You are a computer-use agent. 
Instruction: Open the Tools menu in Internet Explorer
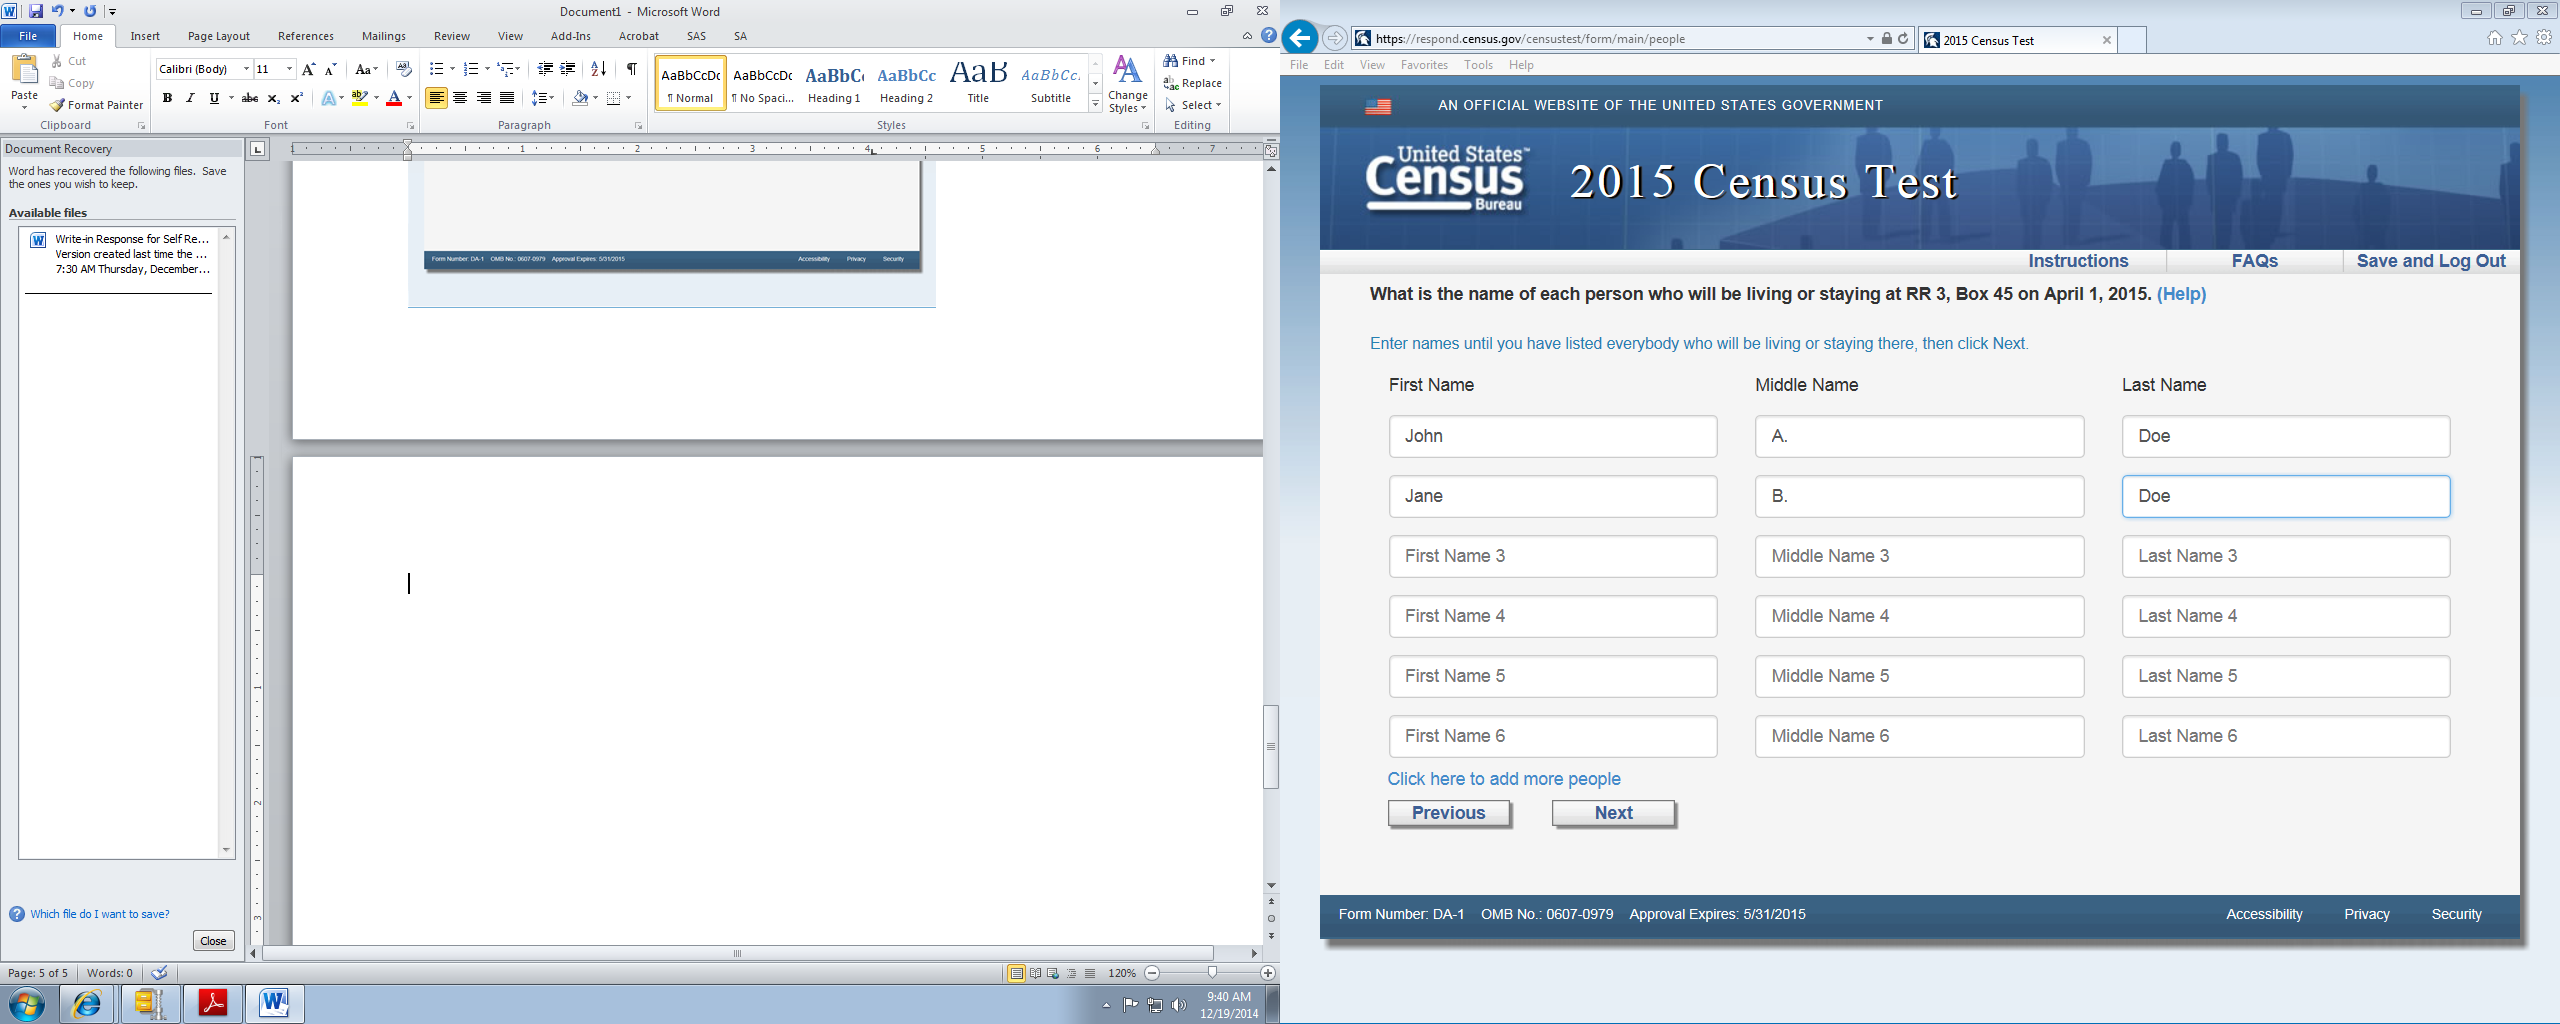pos(1478,65)
